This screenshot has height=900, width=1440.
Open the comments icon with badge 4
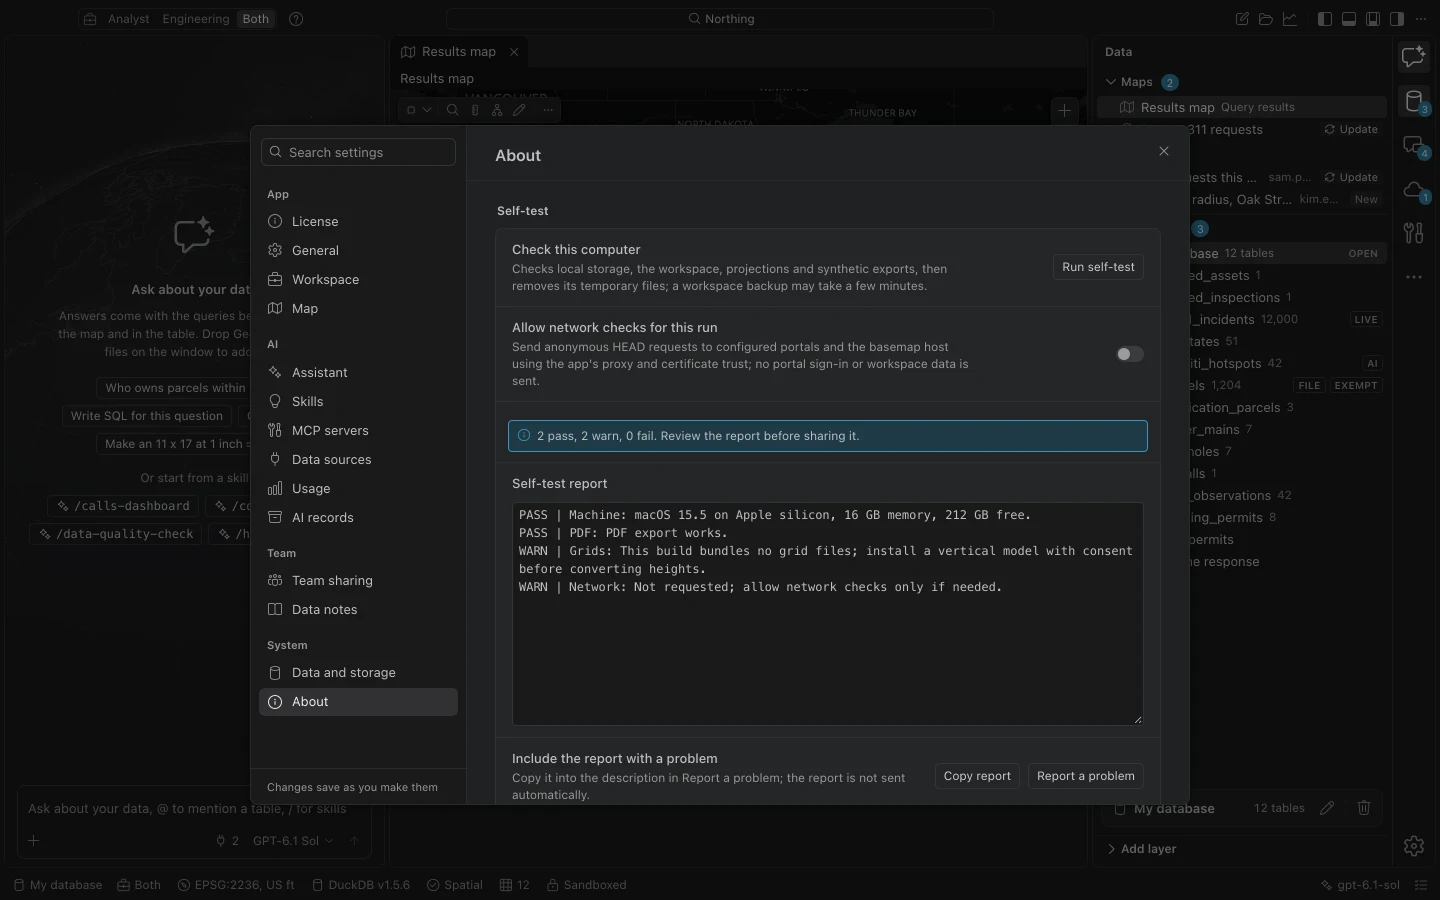click(x=1414, y=146)
